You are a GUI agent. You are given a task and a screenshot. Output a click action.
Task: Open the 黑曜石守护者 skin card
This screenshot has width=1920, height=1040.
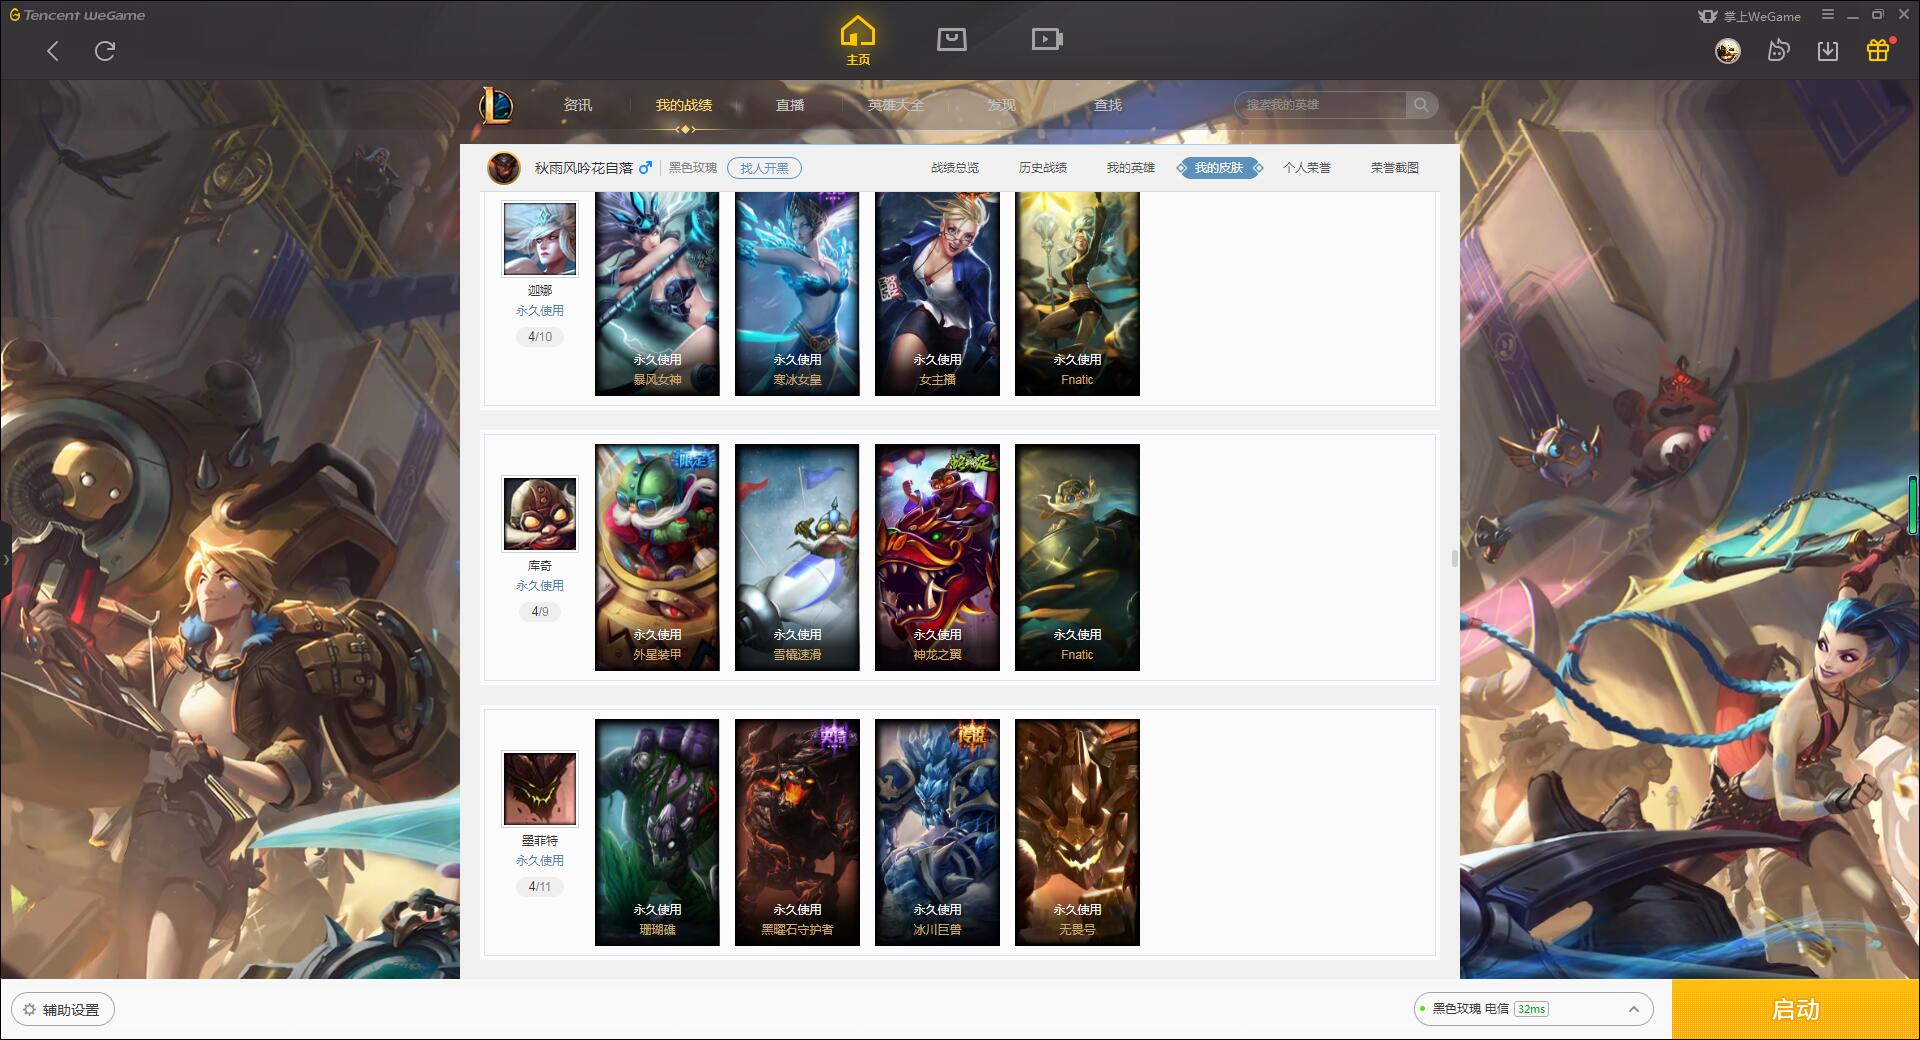797,832
